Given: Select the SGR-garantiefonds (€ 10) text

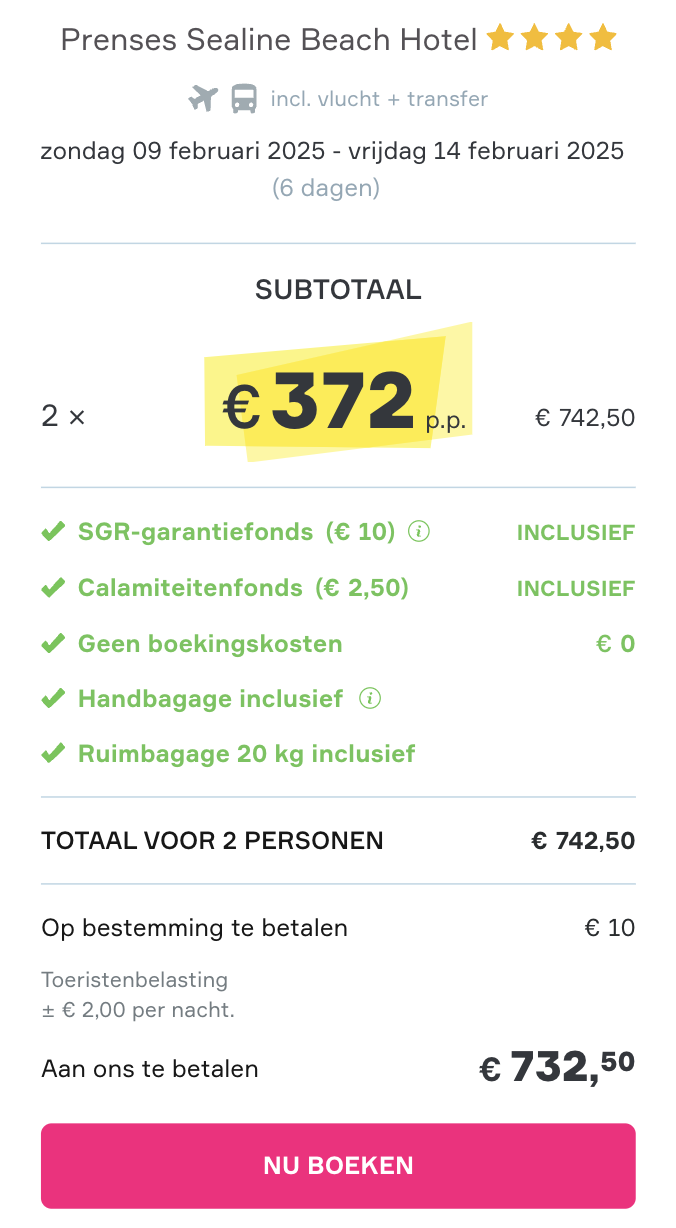Looking at the screenshot, I should click(x=237, y=532).
